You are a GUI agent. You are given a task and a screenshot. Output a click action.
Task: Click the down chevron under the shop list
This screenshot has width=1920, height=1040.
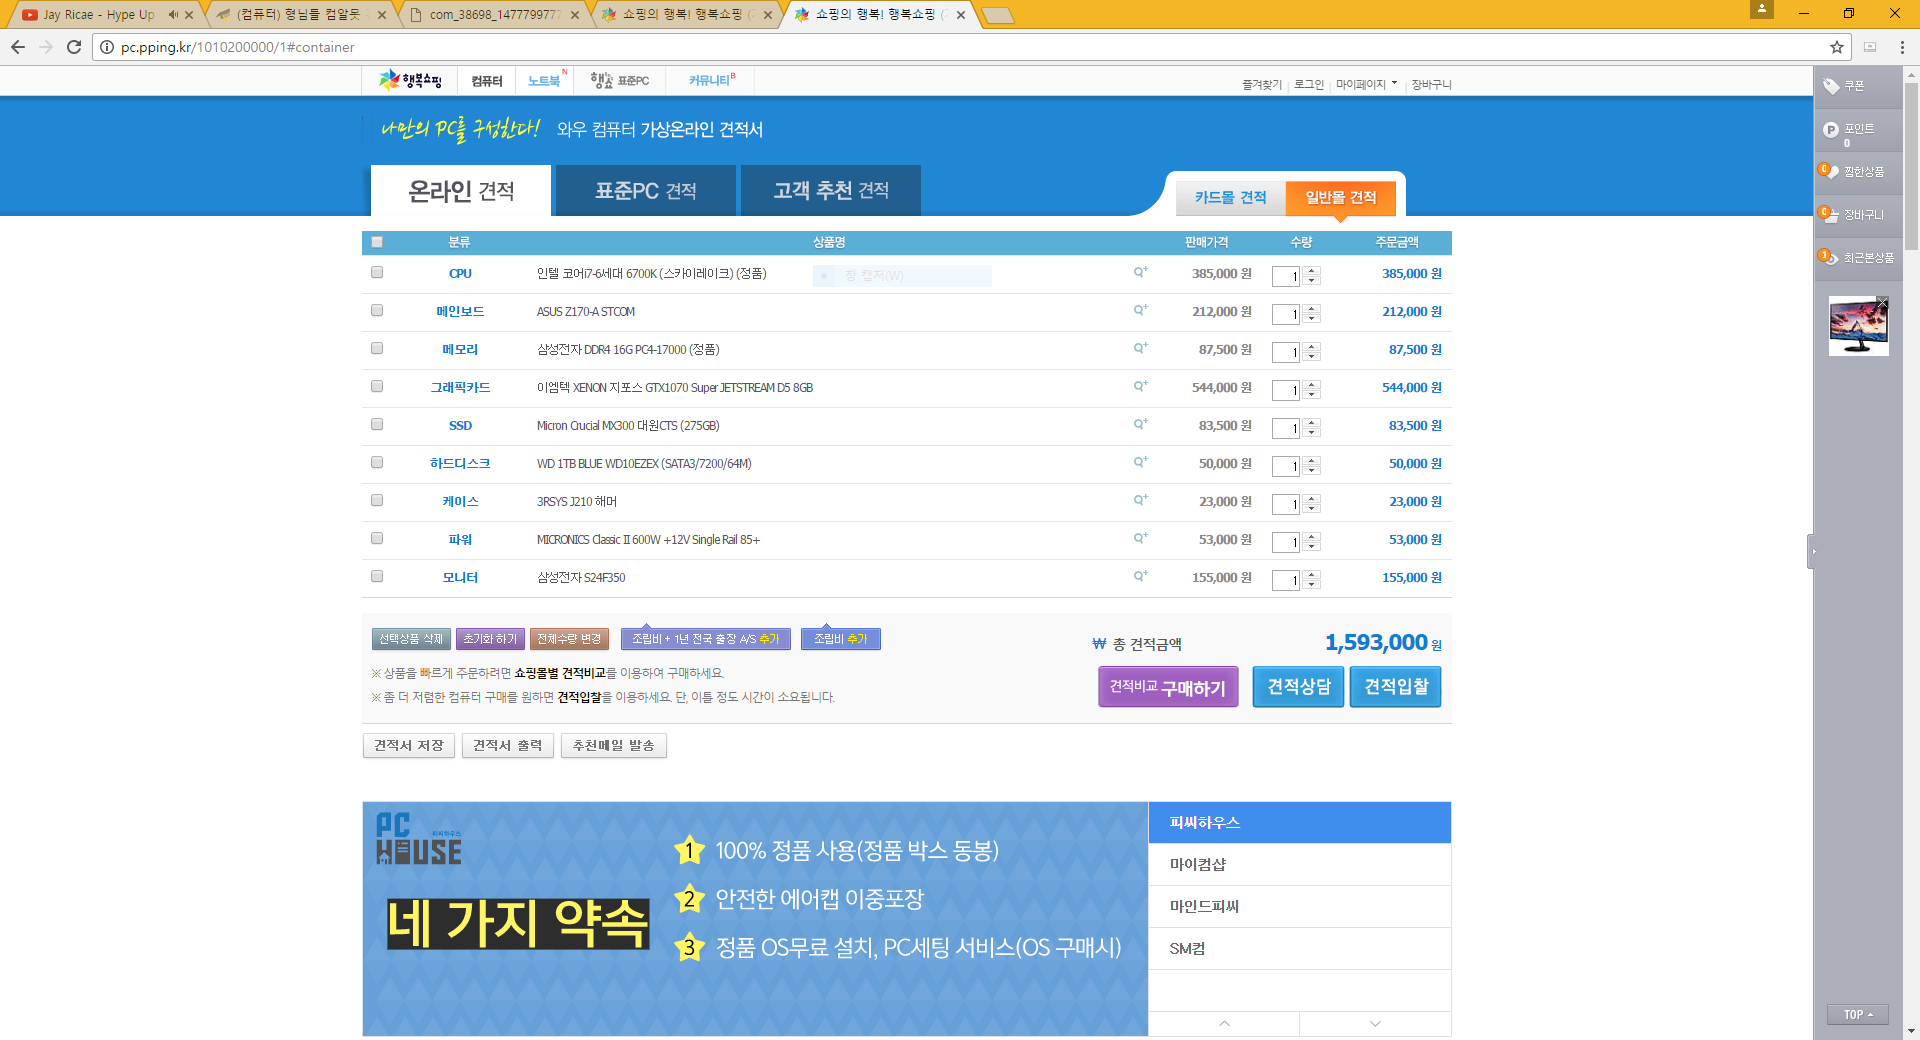[x=1375, y=1024]
